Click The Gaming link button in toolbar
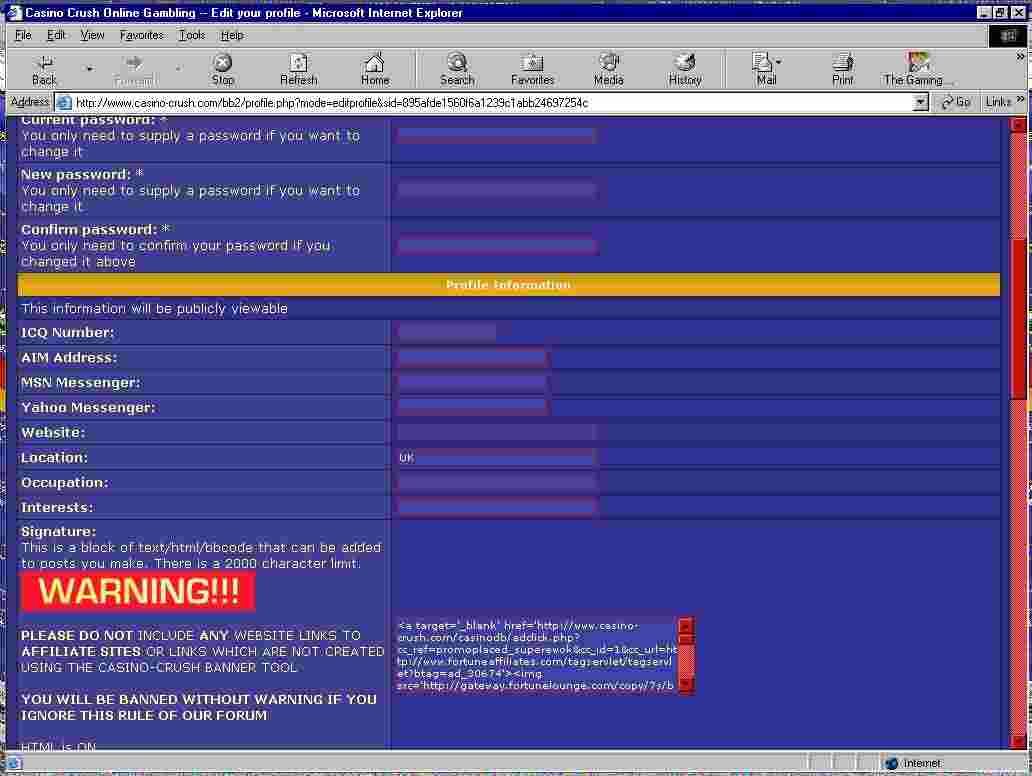The height and width of the screenshot is (776, 1032). click(918, 68)
